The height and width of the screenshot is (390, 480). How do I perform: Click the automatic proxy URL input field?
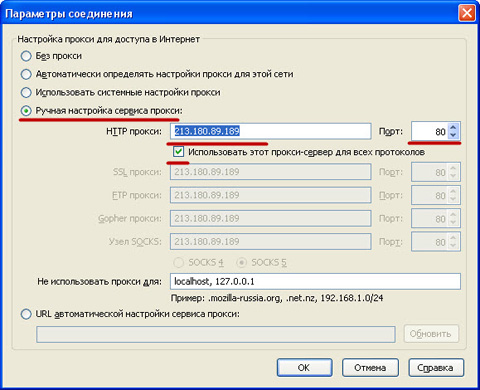216,334
